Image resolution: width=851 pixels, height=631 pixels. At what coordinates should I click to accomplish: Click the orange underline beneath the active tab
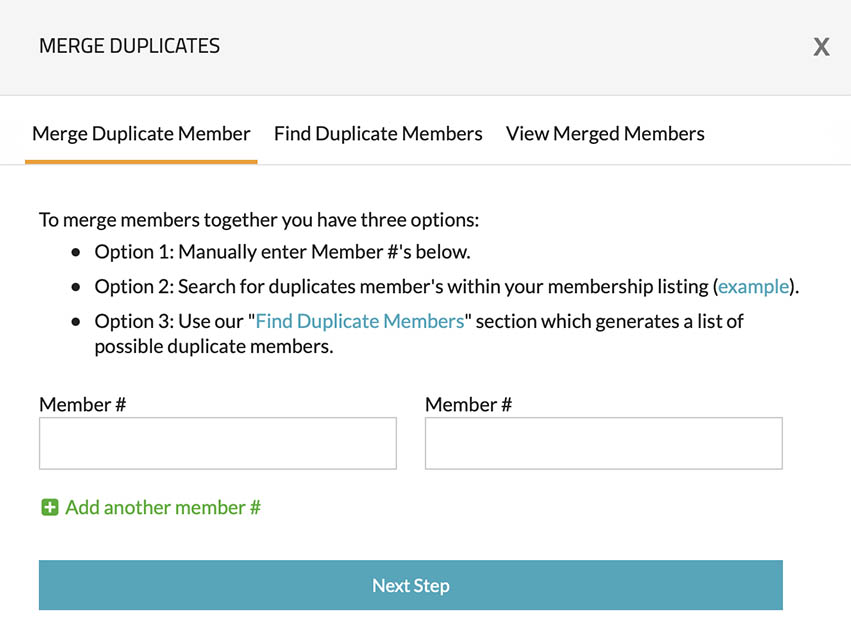point(141,162)
